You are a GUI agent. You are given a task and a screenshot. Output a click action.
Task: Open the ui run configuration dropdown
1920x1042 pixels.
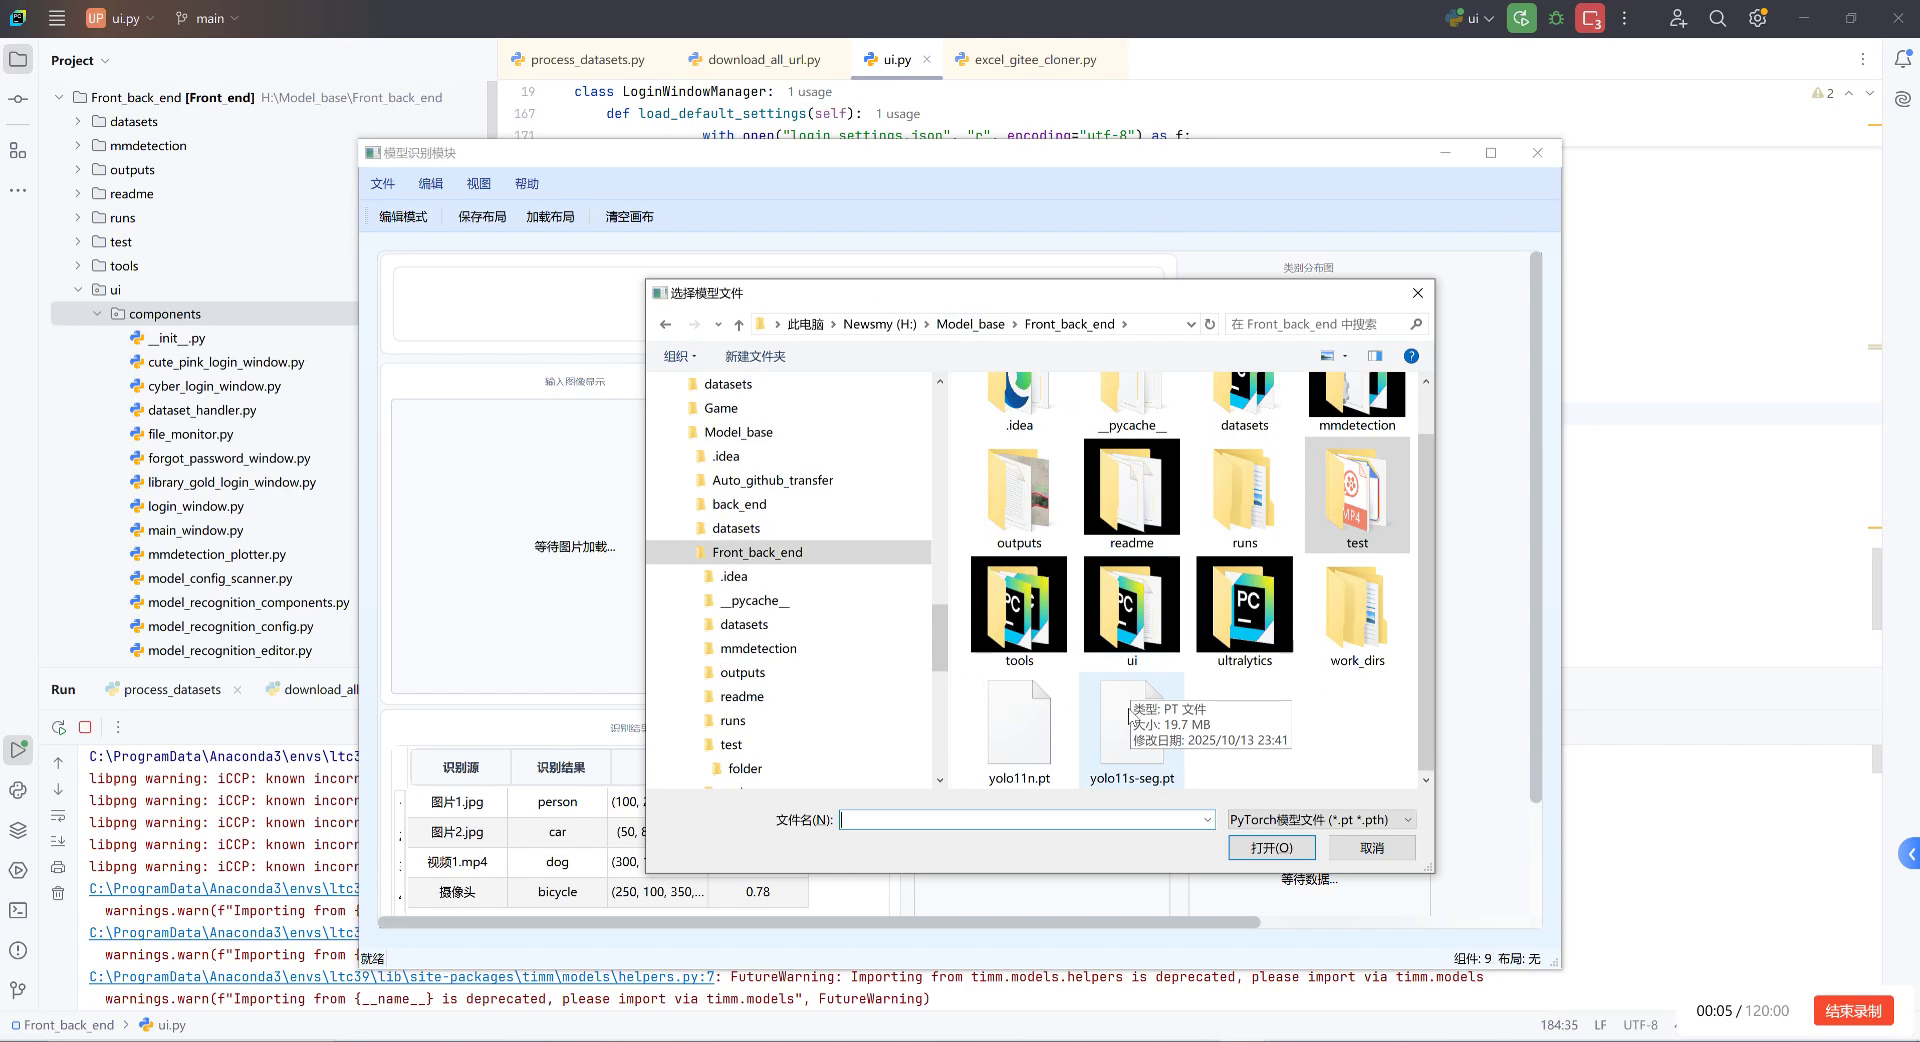(x=1469, y=18)
